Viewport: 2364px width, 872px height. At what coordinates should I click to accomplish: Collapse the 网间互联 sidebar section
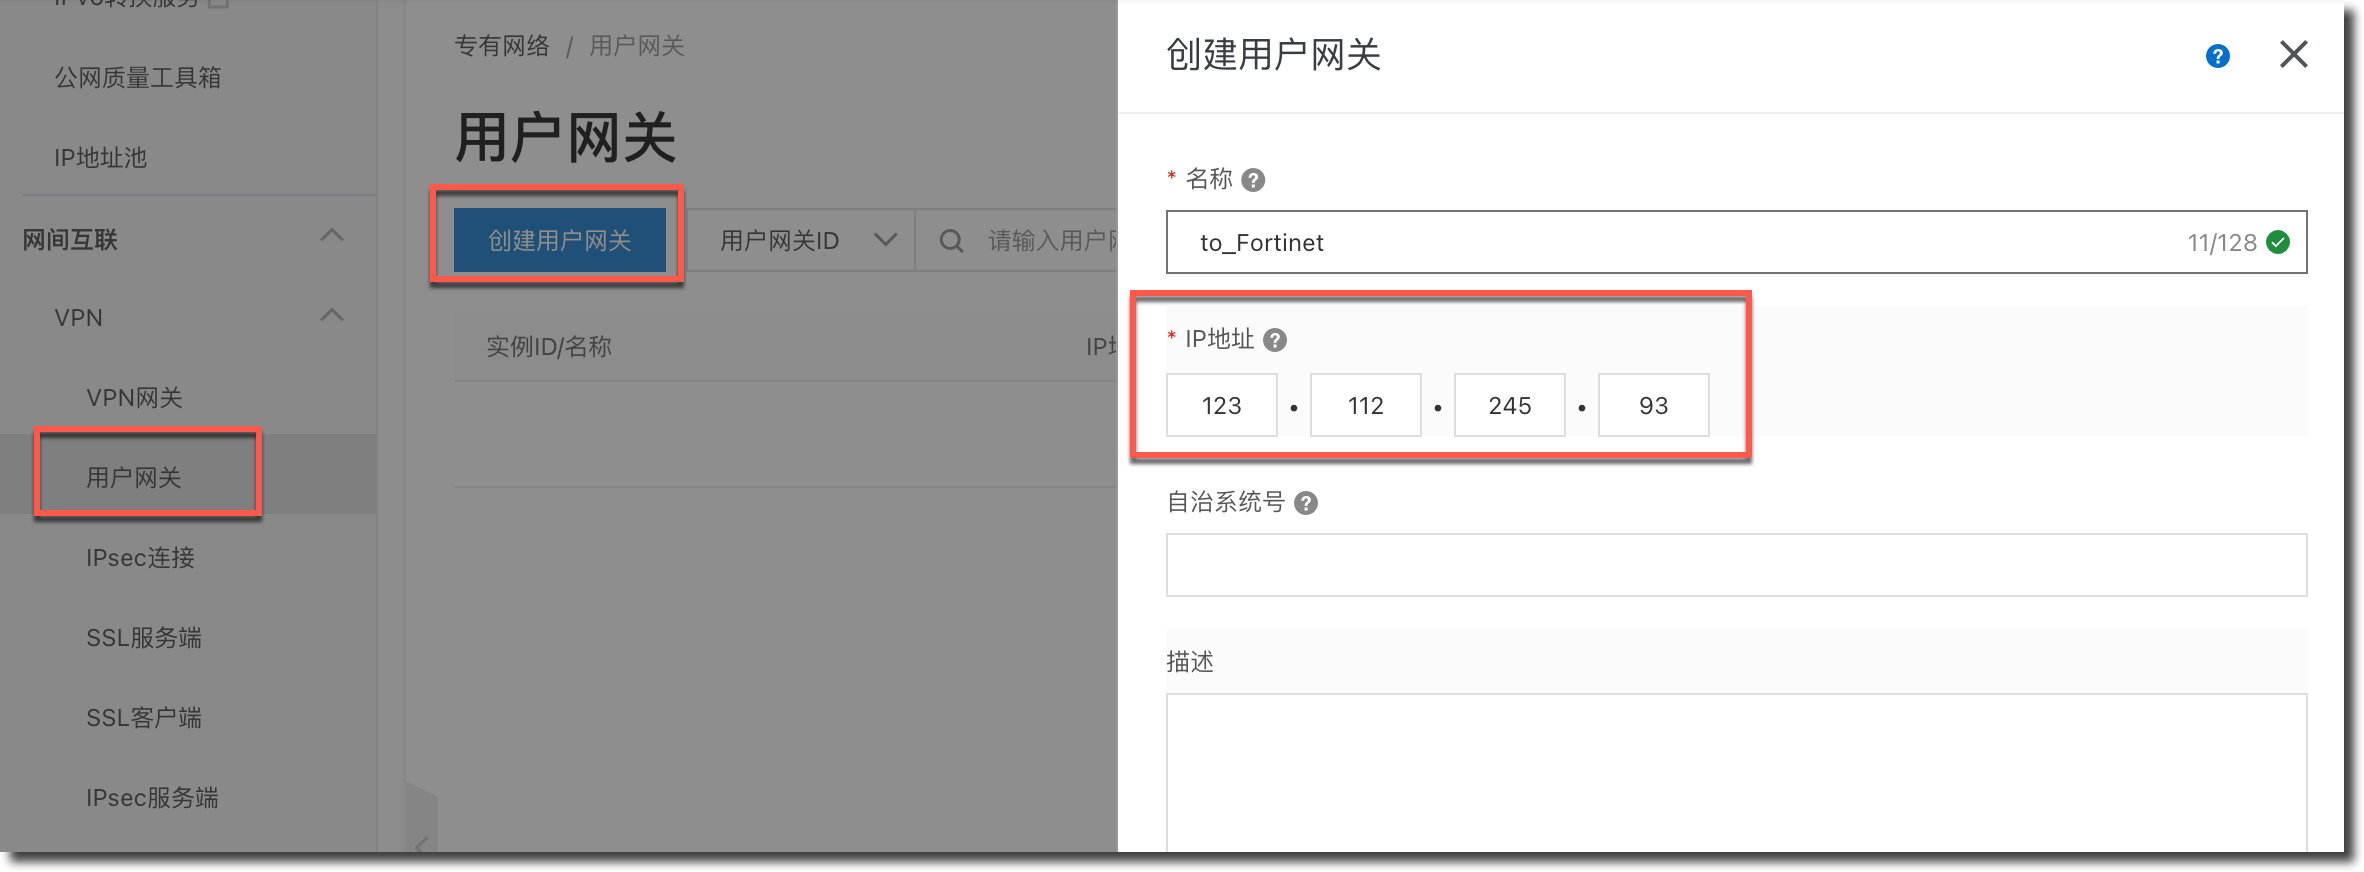[x=331, y=236]
